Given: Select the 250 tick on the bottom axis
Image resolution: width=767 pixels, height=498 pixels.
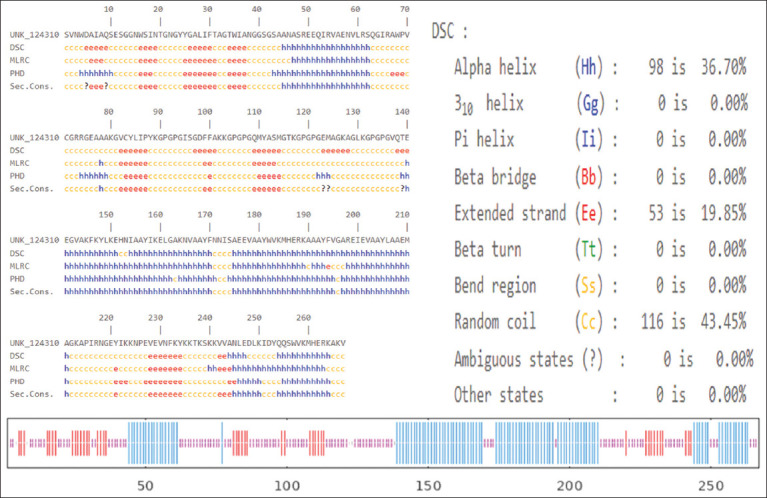Looking at the screenshot, I should point(713,484).
